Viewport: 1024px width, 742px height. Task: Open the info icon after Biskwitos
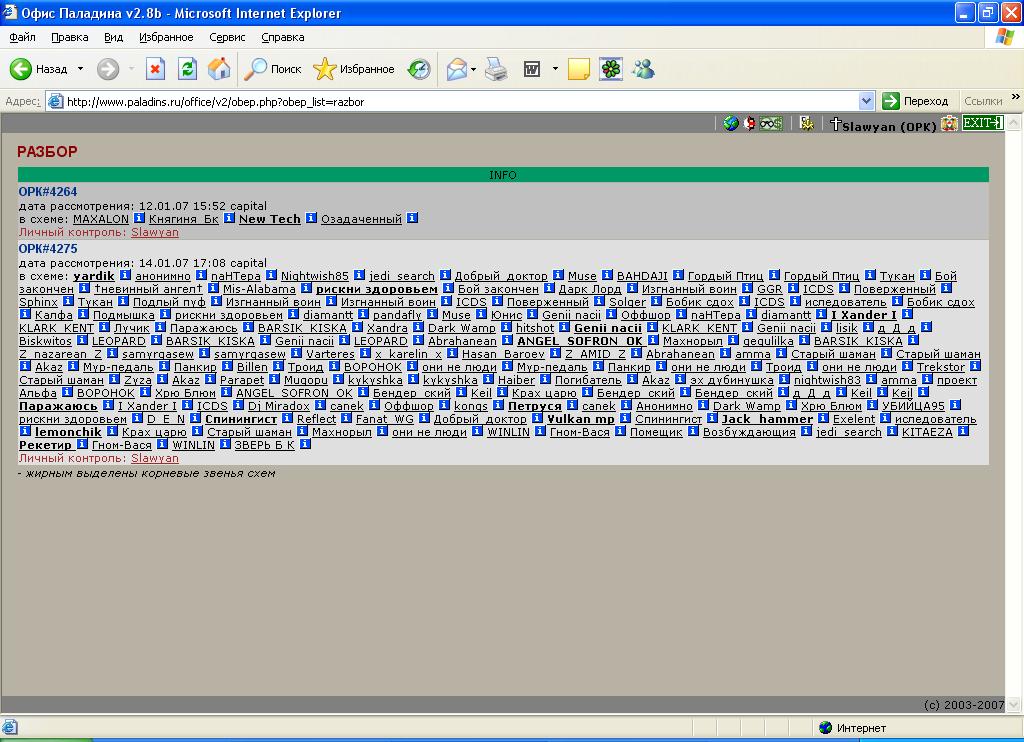(82, 340)
